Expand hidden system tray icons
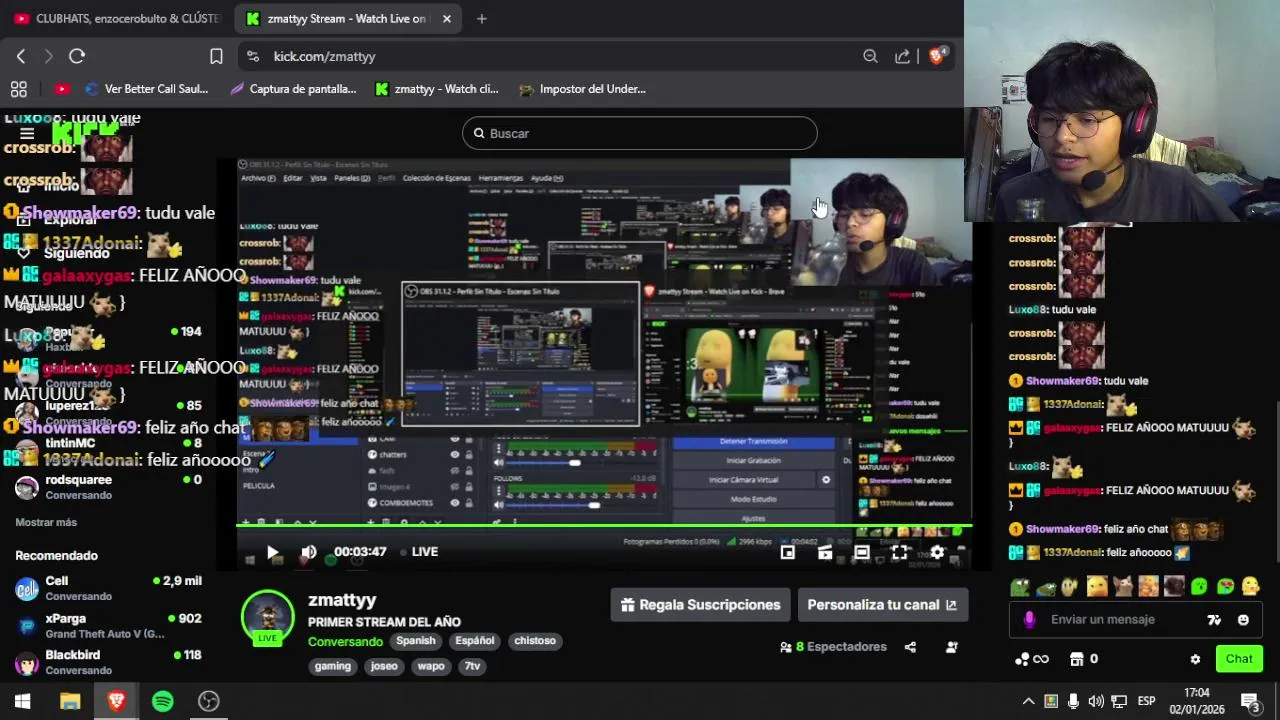1280x720 pixels. click(1028, 701)
